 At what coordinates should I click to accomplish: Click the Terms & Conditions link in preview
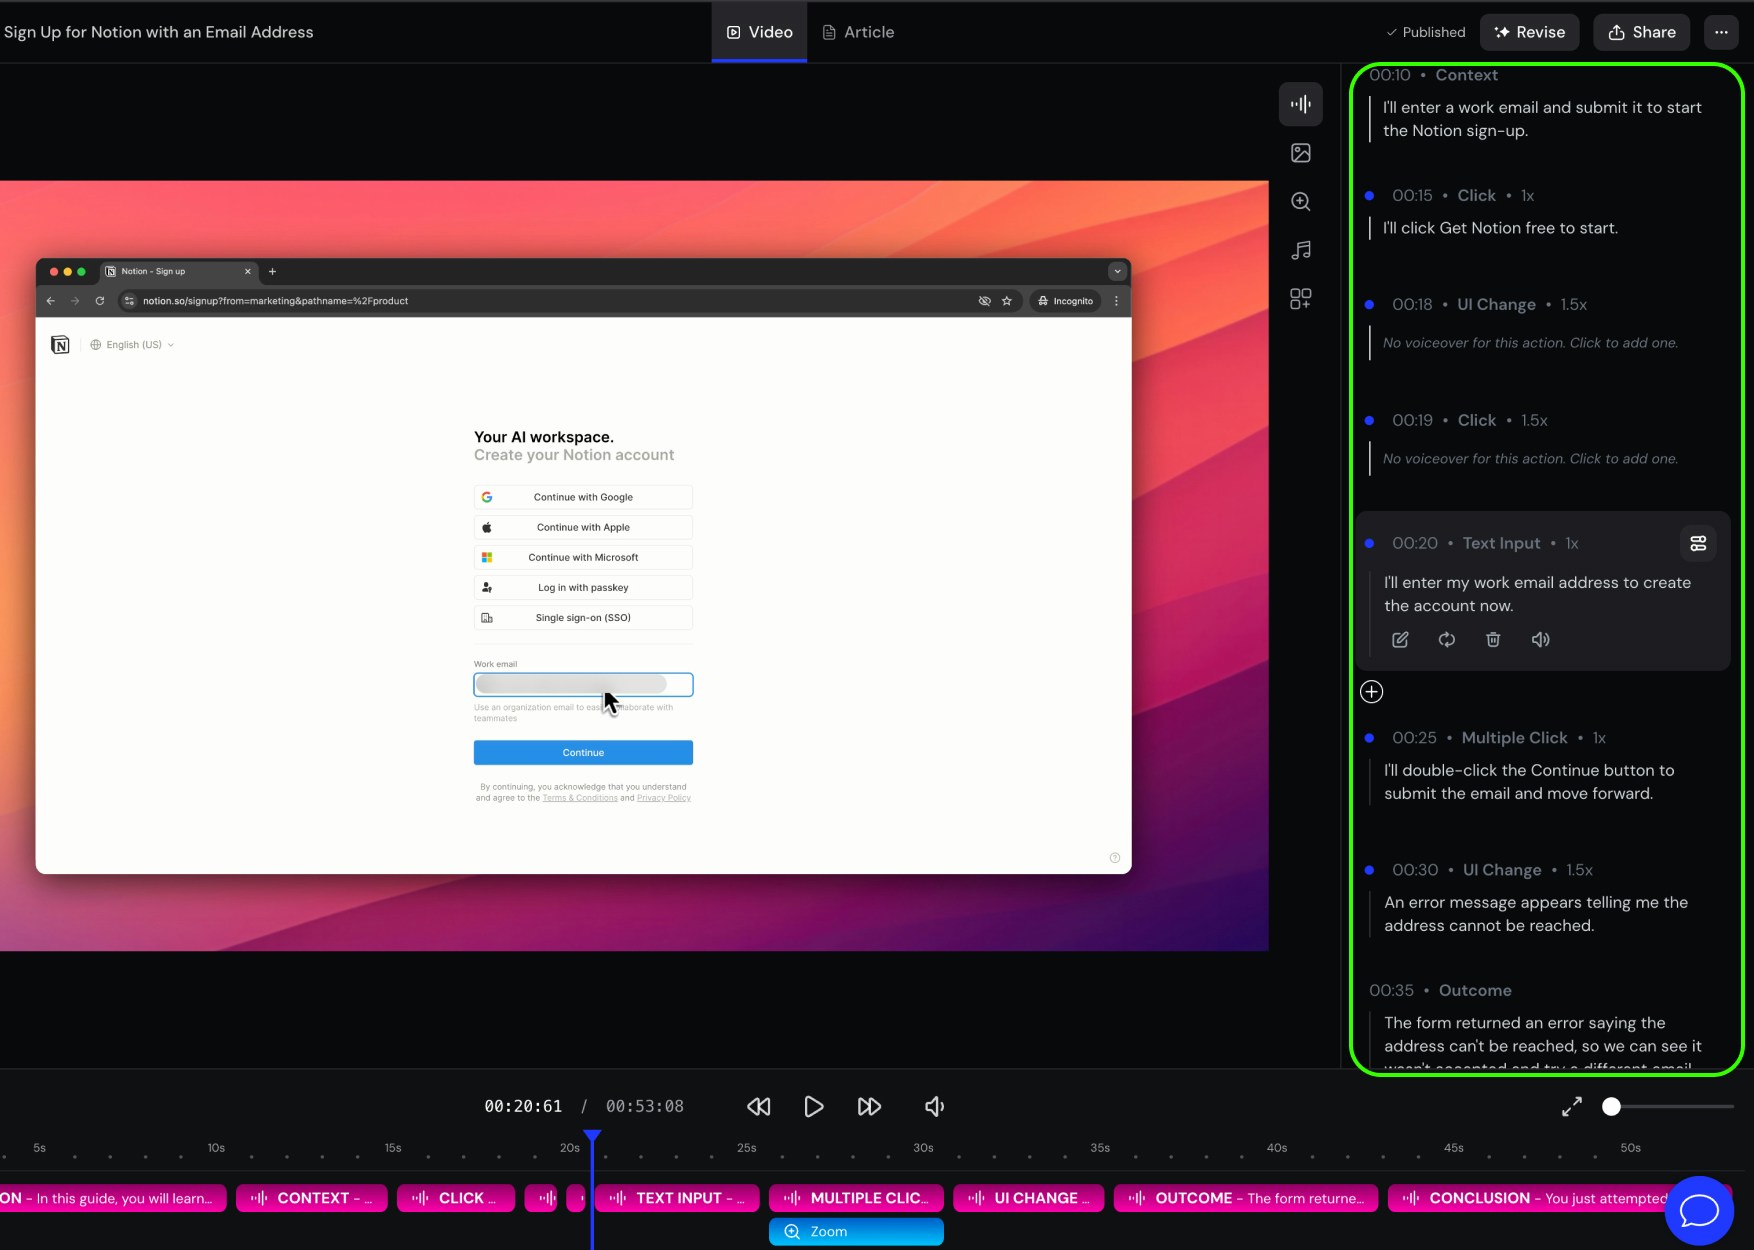coord(579,798)
